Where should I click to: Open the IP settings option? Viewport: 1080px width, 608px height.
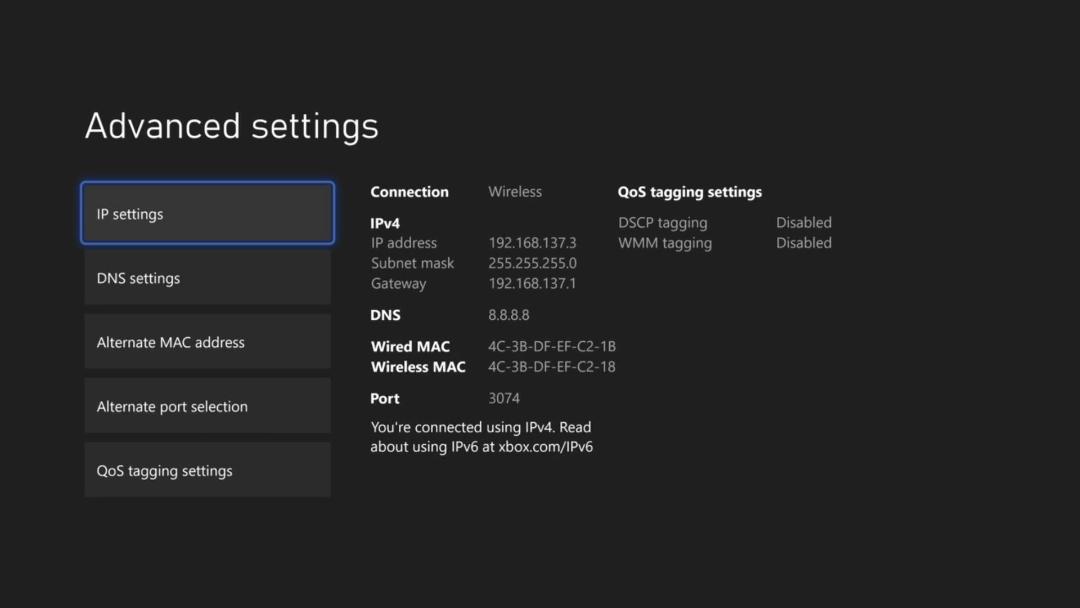point(207,213)
